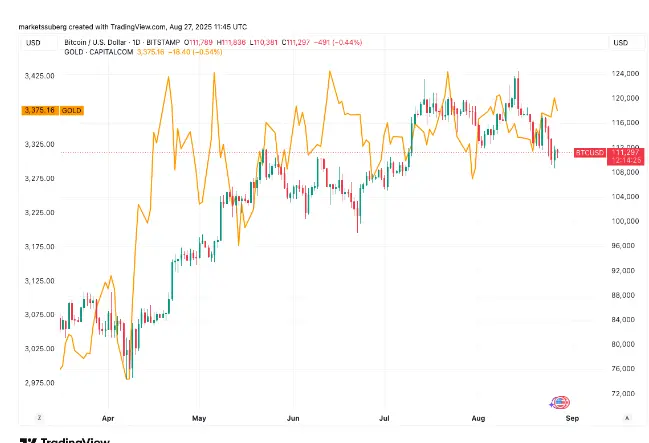The width and height of the screenshot is (649, 443).
Task: Click the Jun label on time axis
Action: point(293,418)
